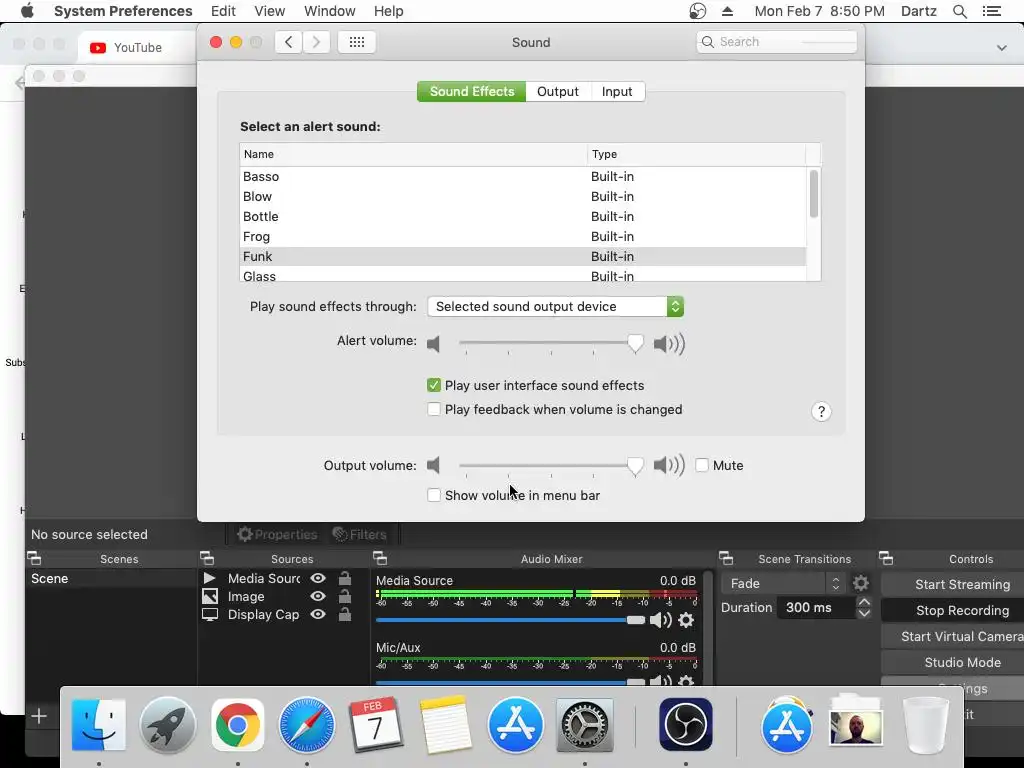Click the Controls dock popout icon
1024x768 pixels.
(x=886, y=558)
